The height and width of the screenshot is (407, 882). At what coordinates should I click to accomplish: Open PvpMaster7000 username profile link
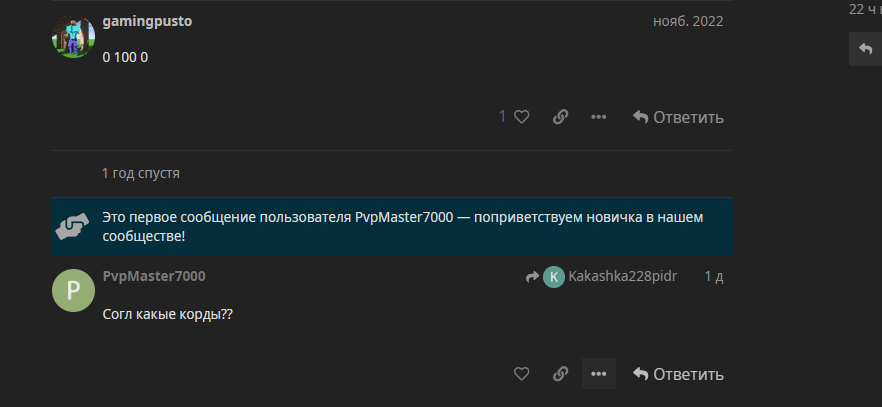click(x=154, y=276)
